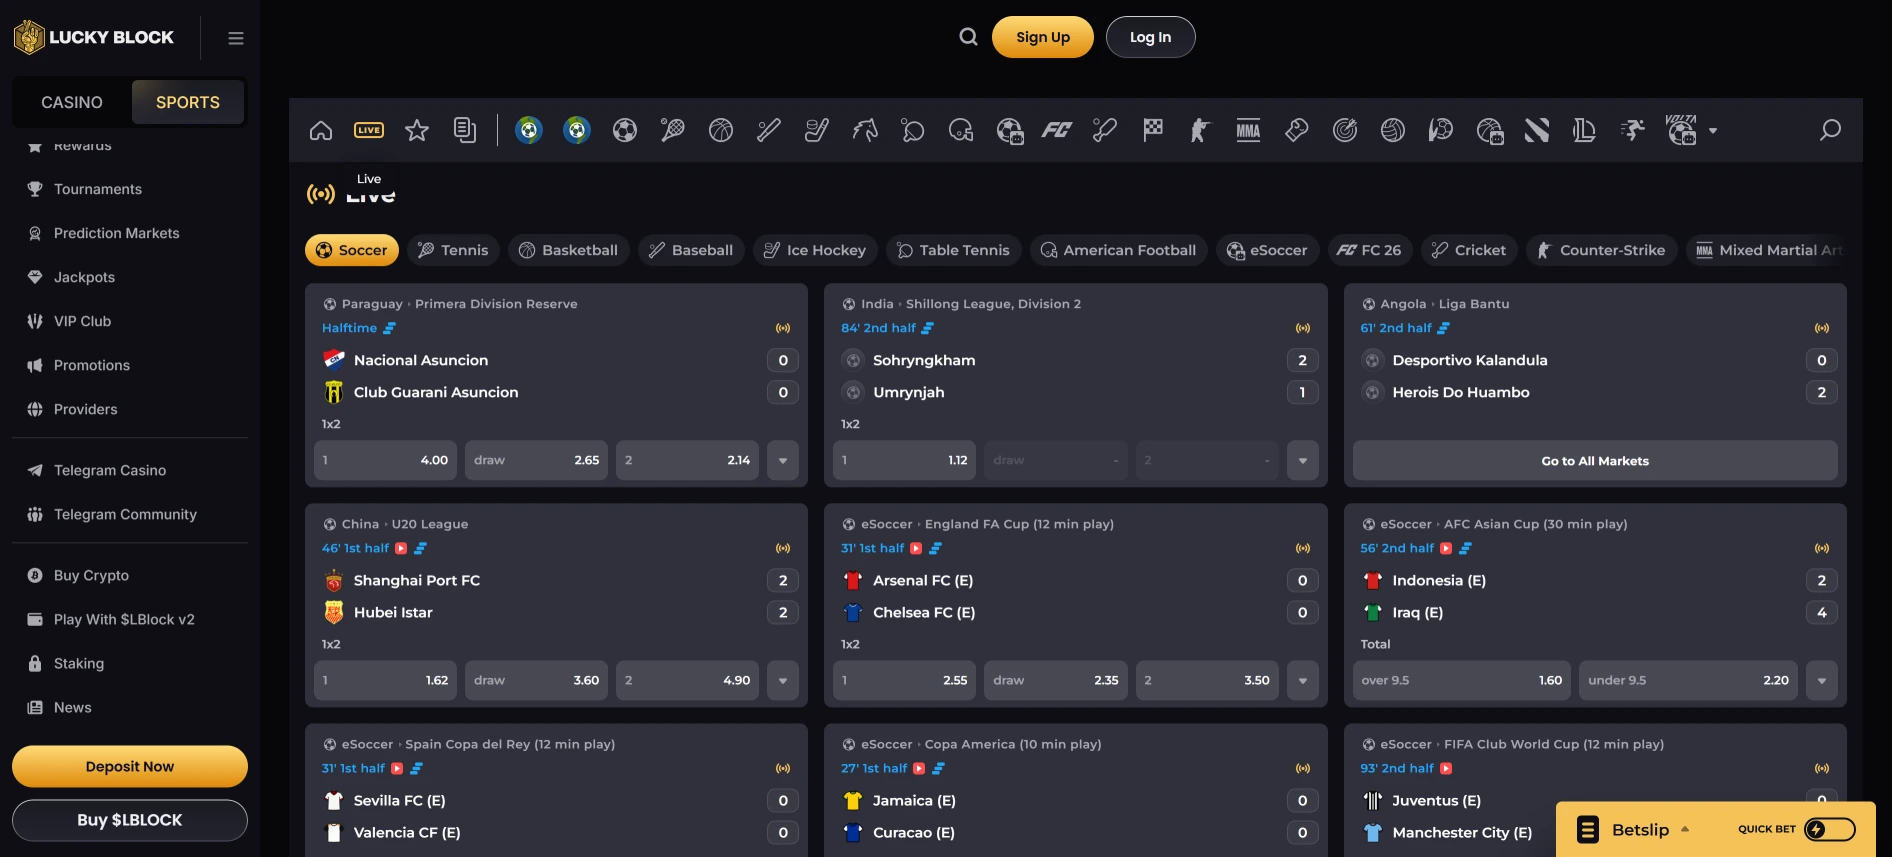
Task: Select the ice hockey stick icon
Action: click(817, 130)
